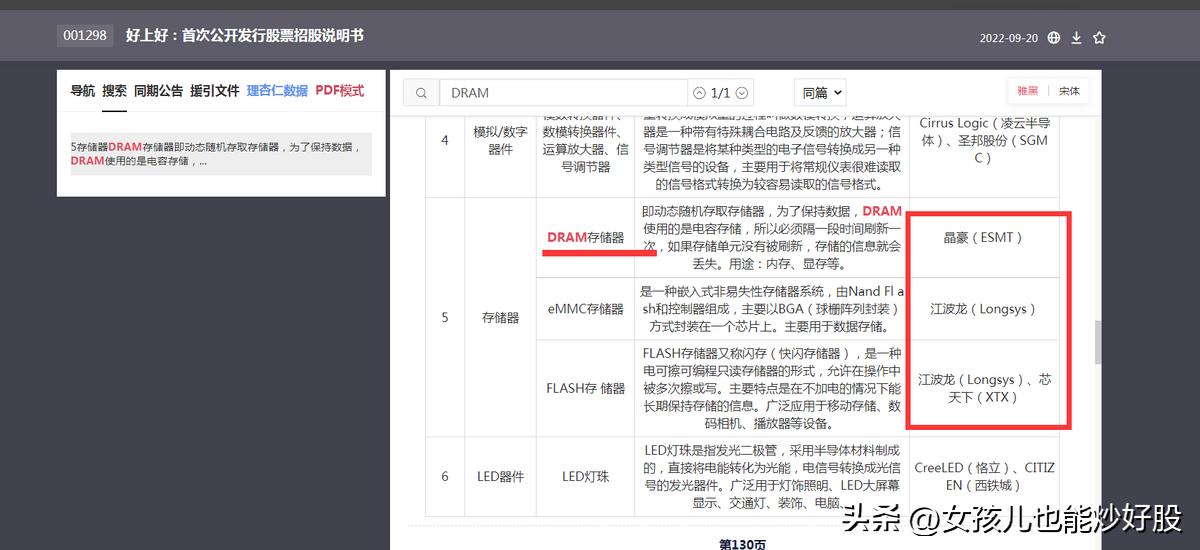Go to next search match arrow
The width and height of the screenshot is (1200, 550).
click(742, 93)
